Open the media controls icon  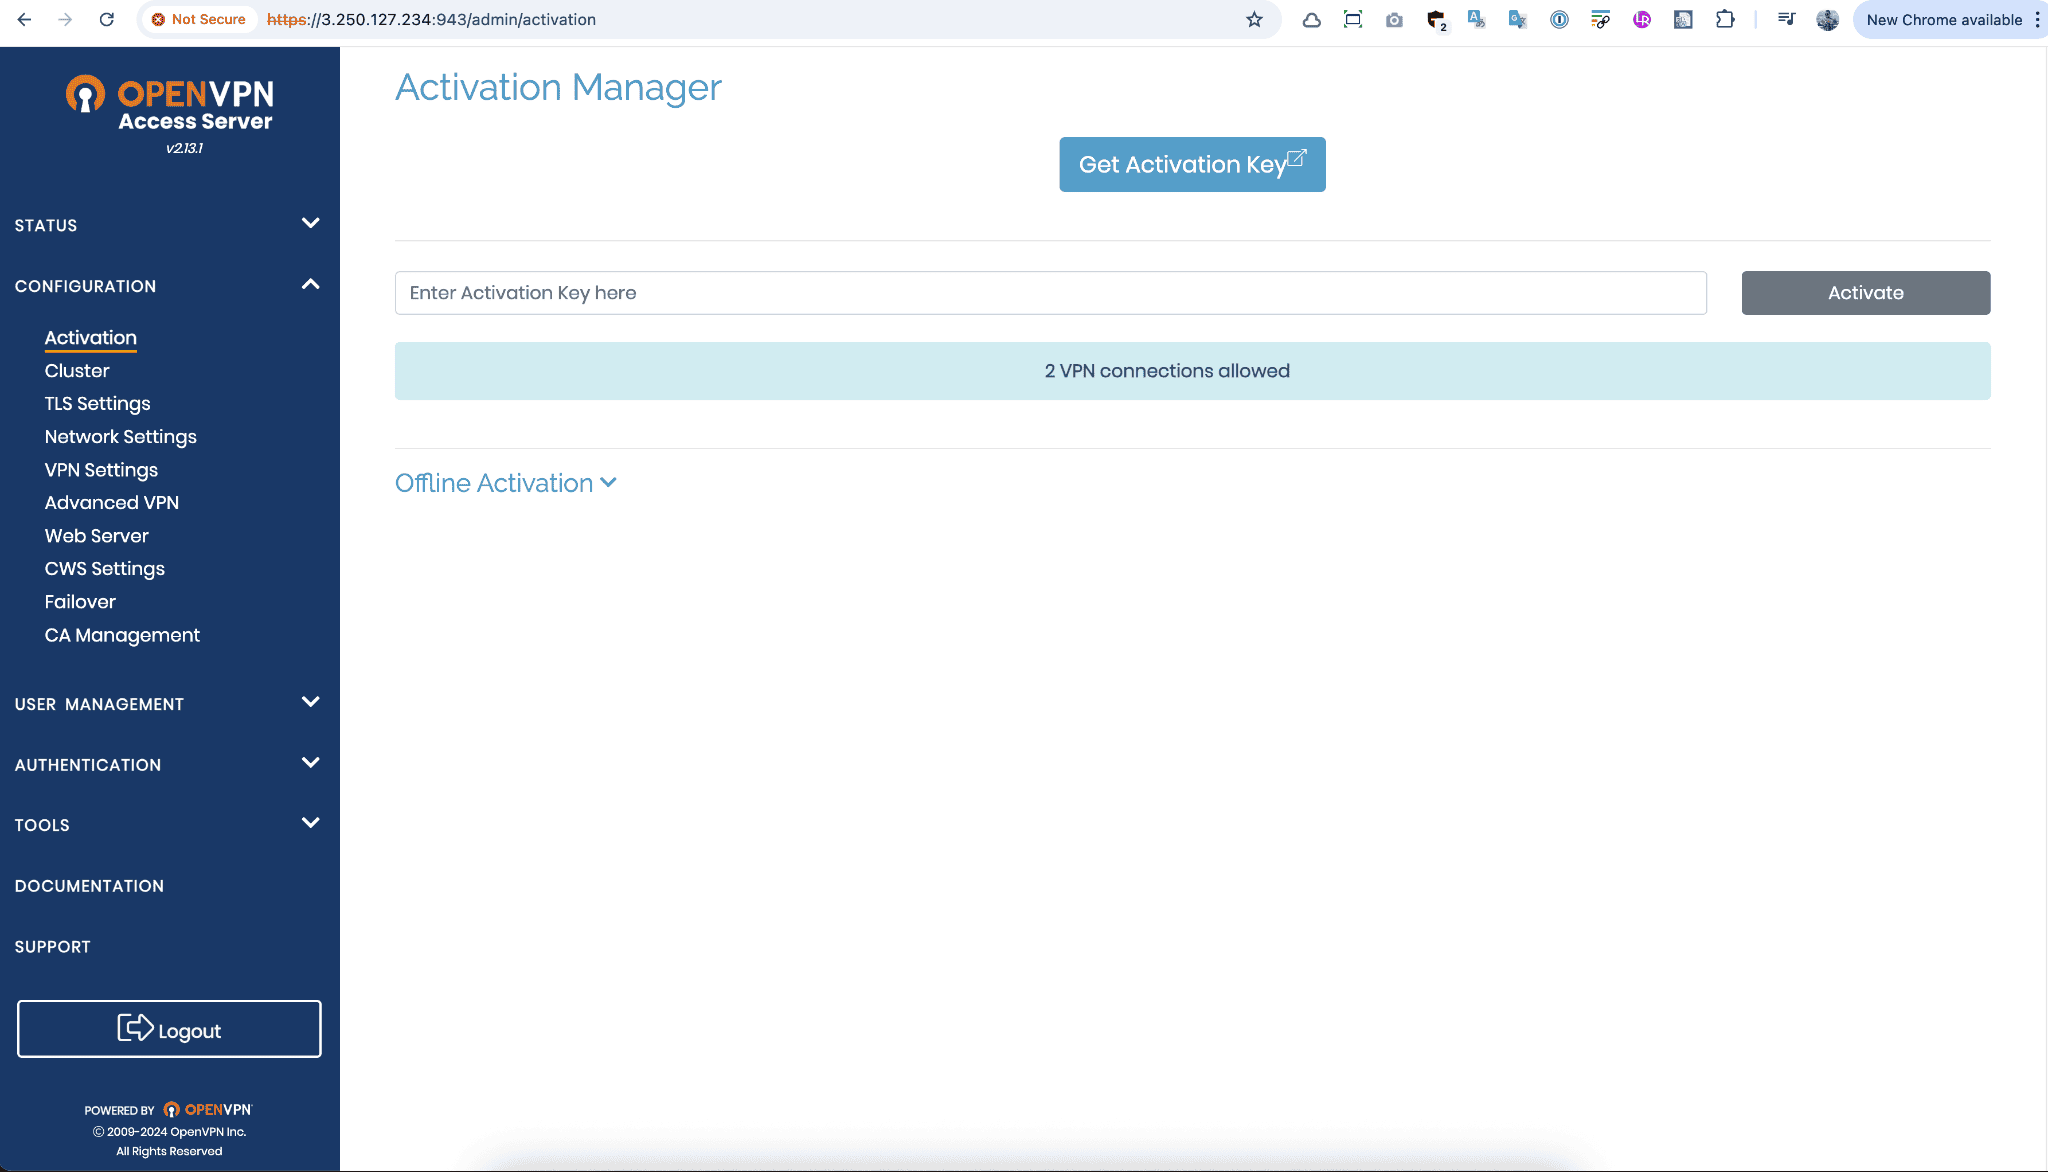[1786, 20]
